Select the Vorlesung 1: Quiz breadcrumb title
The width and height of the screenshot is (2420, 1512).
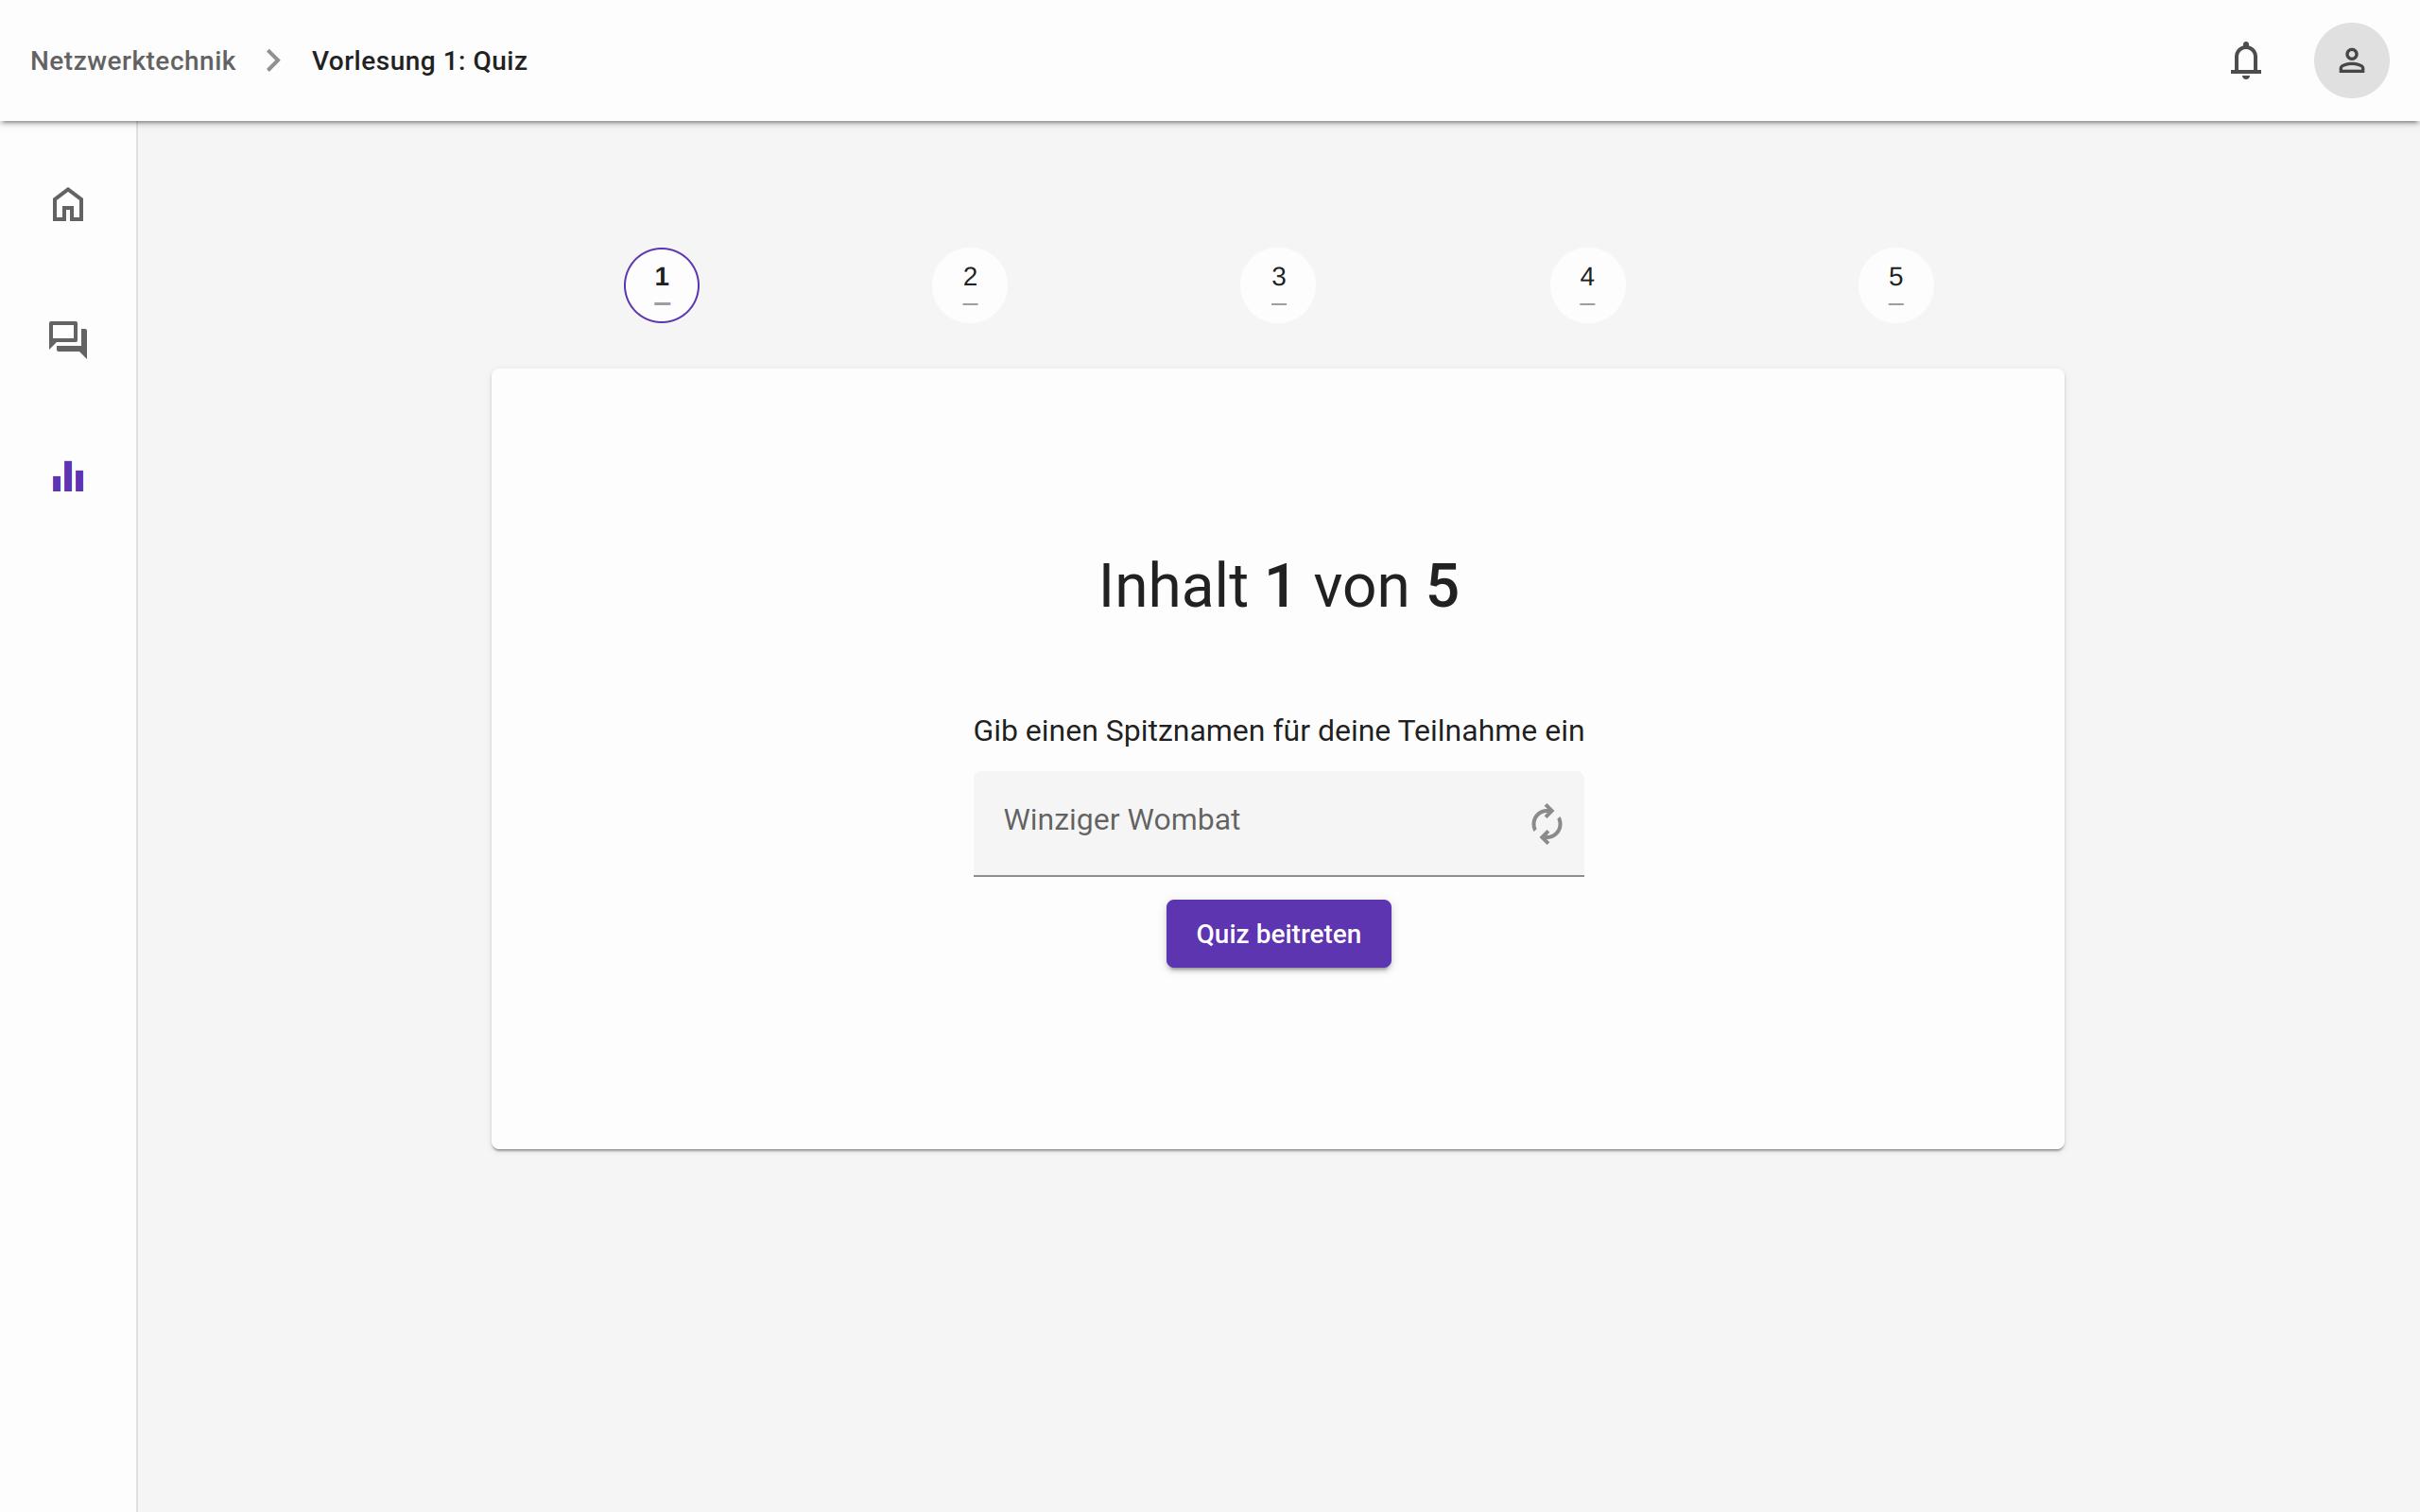point(419,60)
